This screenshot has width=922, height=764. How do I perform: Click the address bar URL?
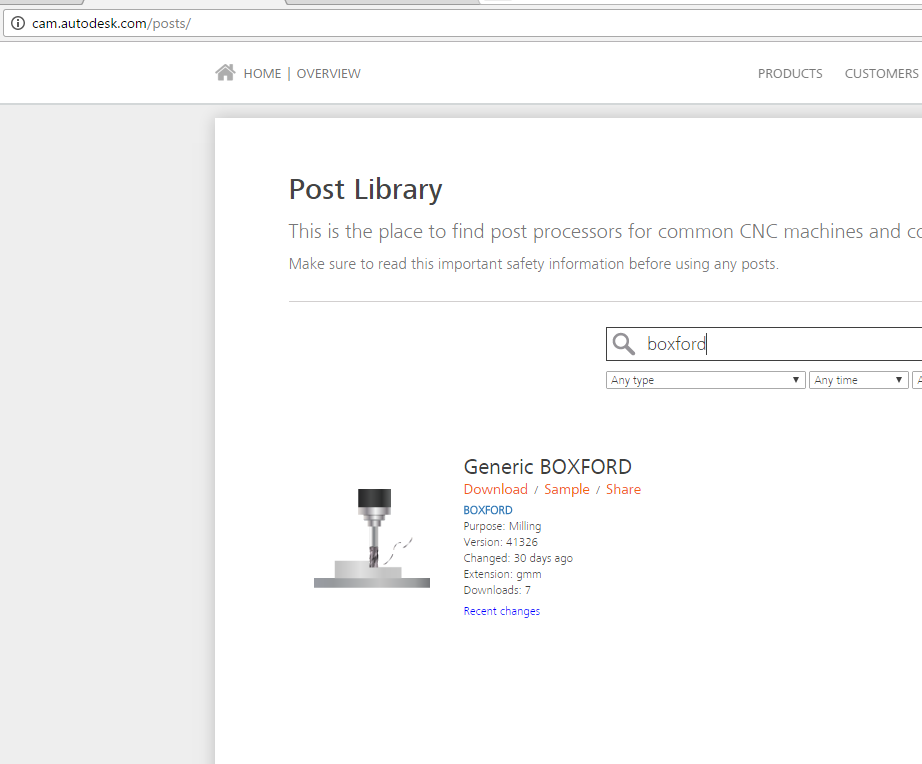111,24
